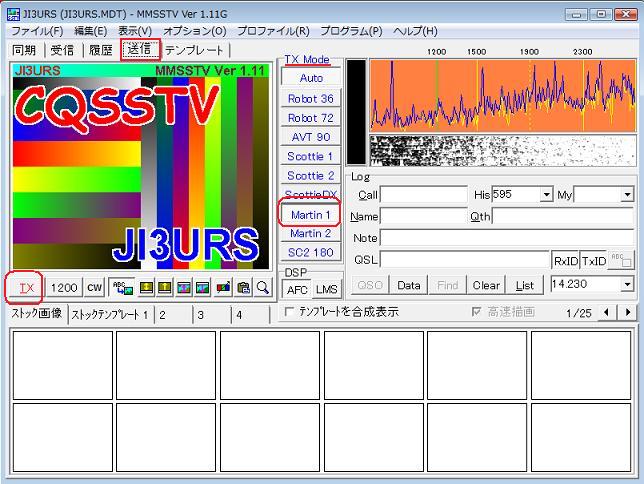This screenshot has width=644, height=484.
Task: Open 編集(E) menu
Action: 90,31
